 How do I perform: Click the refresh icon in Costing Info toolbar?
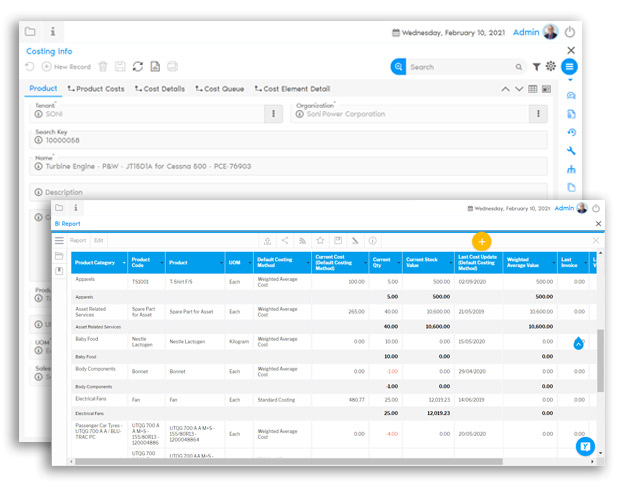[x=137, y=67]
